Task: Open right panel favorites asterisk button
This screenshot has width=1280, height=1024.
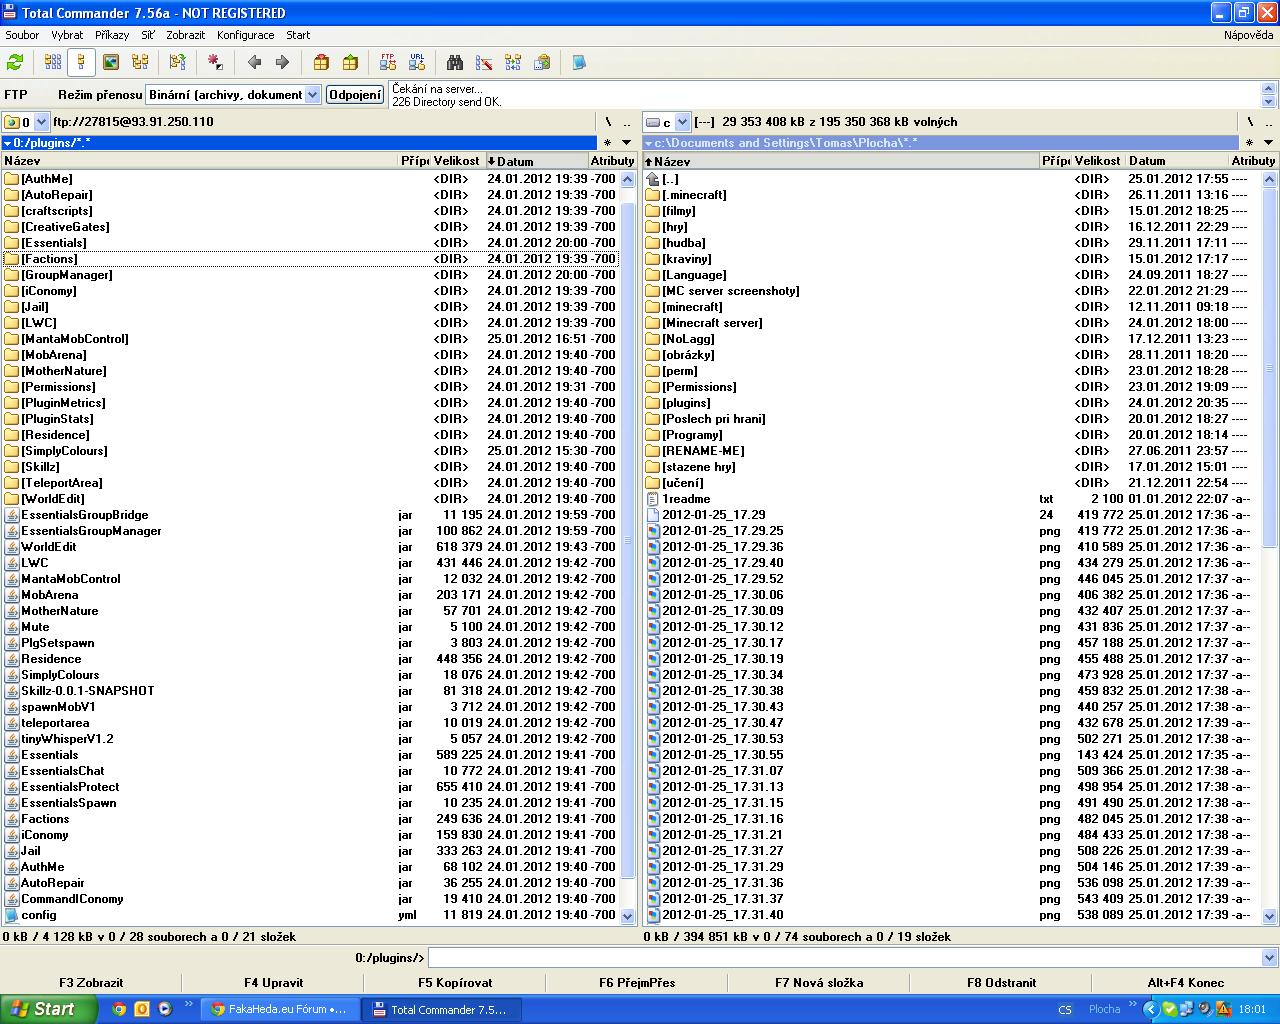Action: (x=1249, y=143)
